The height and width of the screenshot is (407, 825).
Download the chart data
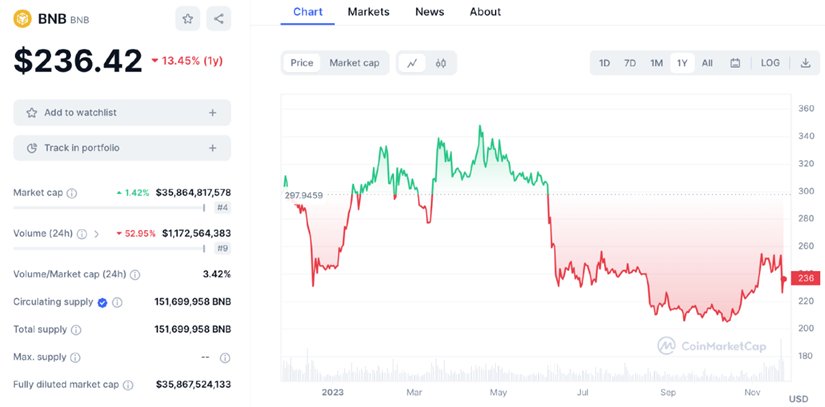[805, 63]
